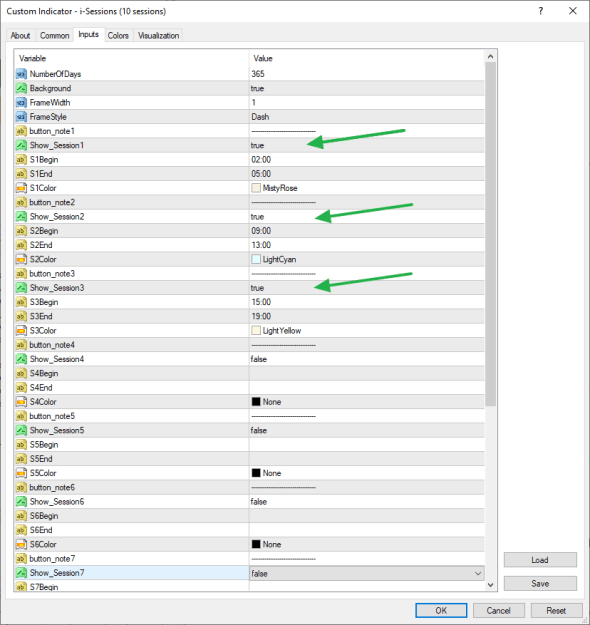Click the S2End 13:00 value field

tap(366, 245)
